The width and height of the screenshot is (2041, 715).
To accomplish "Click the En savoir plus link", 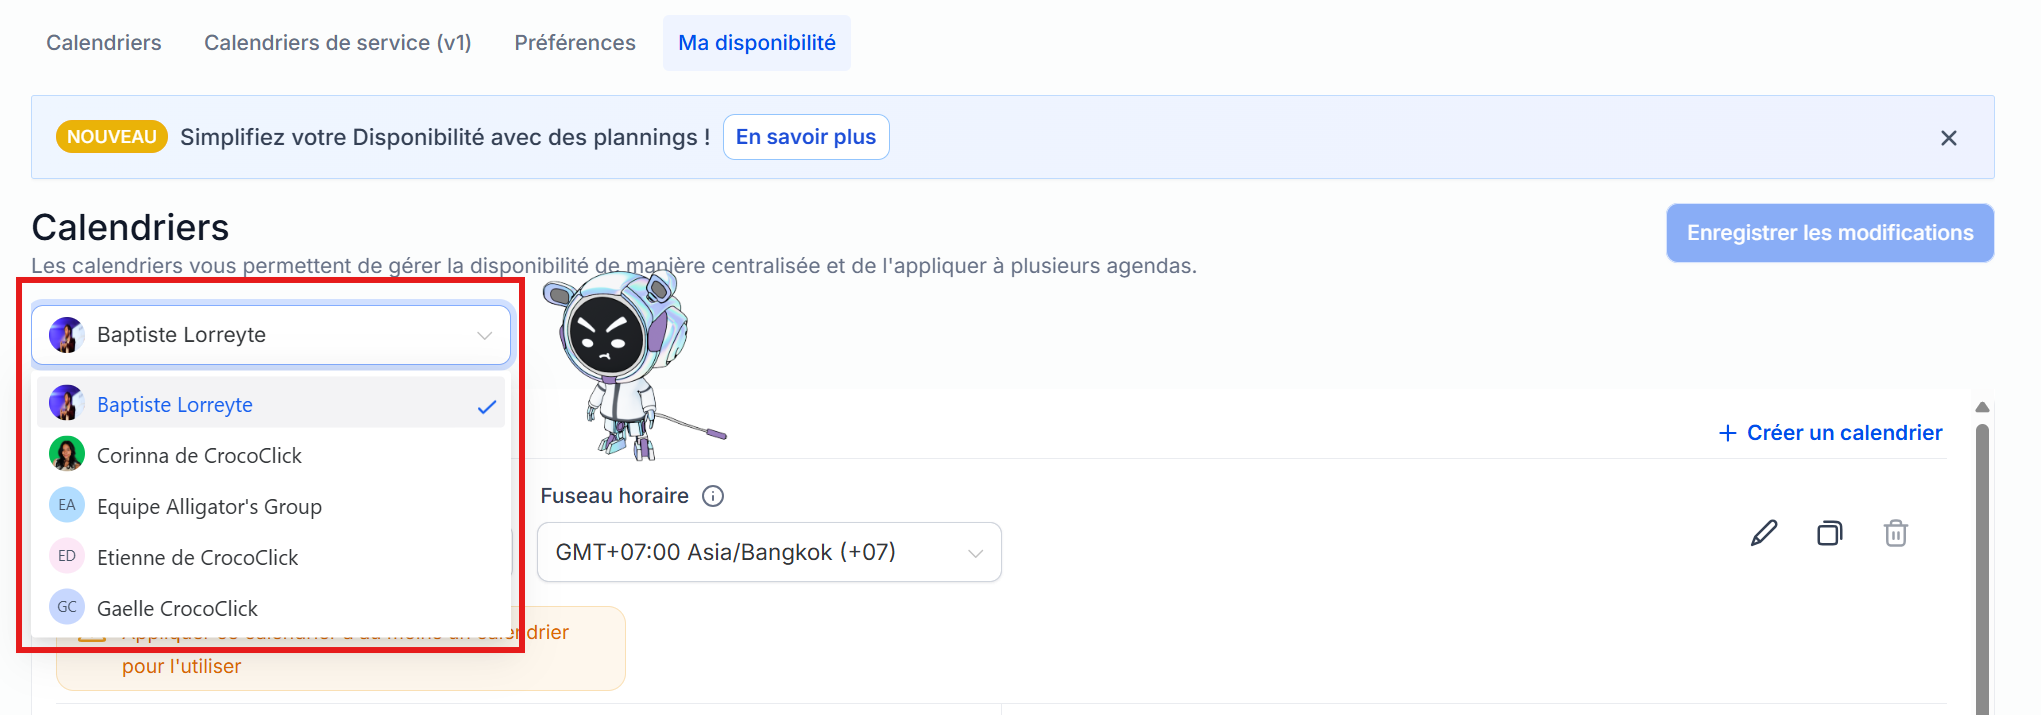I will click(x=805, y=137).
